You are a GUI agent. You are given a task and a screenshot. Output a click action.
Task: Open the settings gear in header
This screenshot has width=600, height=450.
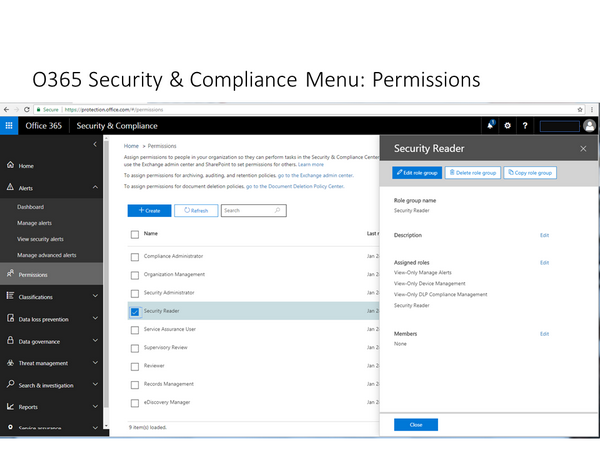(x=507, y=126)
